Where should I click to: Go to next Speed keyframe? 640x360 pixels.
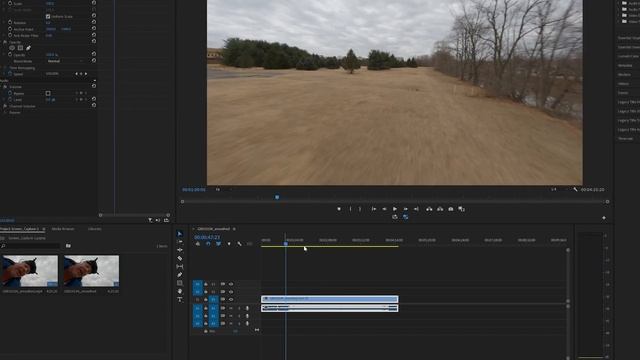click(x=86, y=74)
